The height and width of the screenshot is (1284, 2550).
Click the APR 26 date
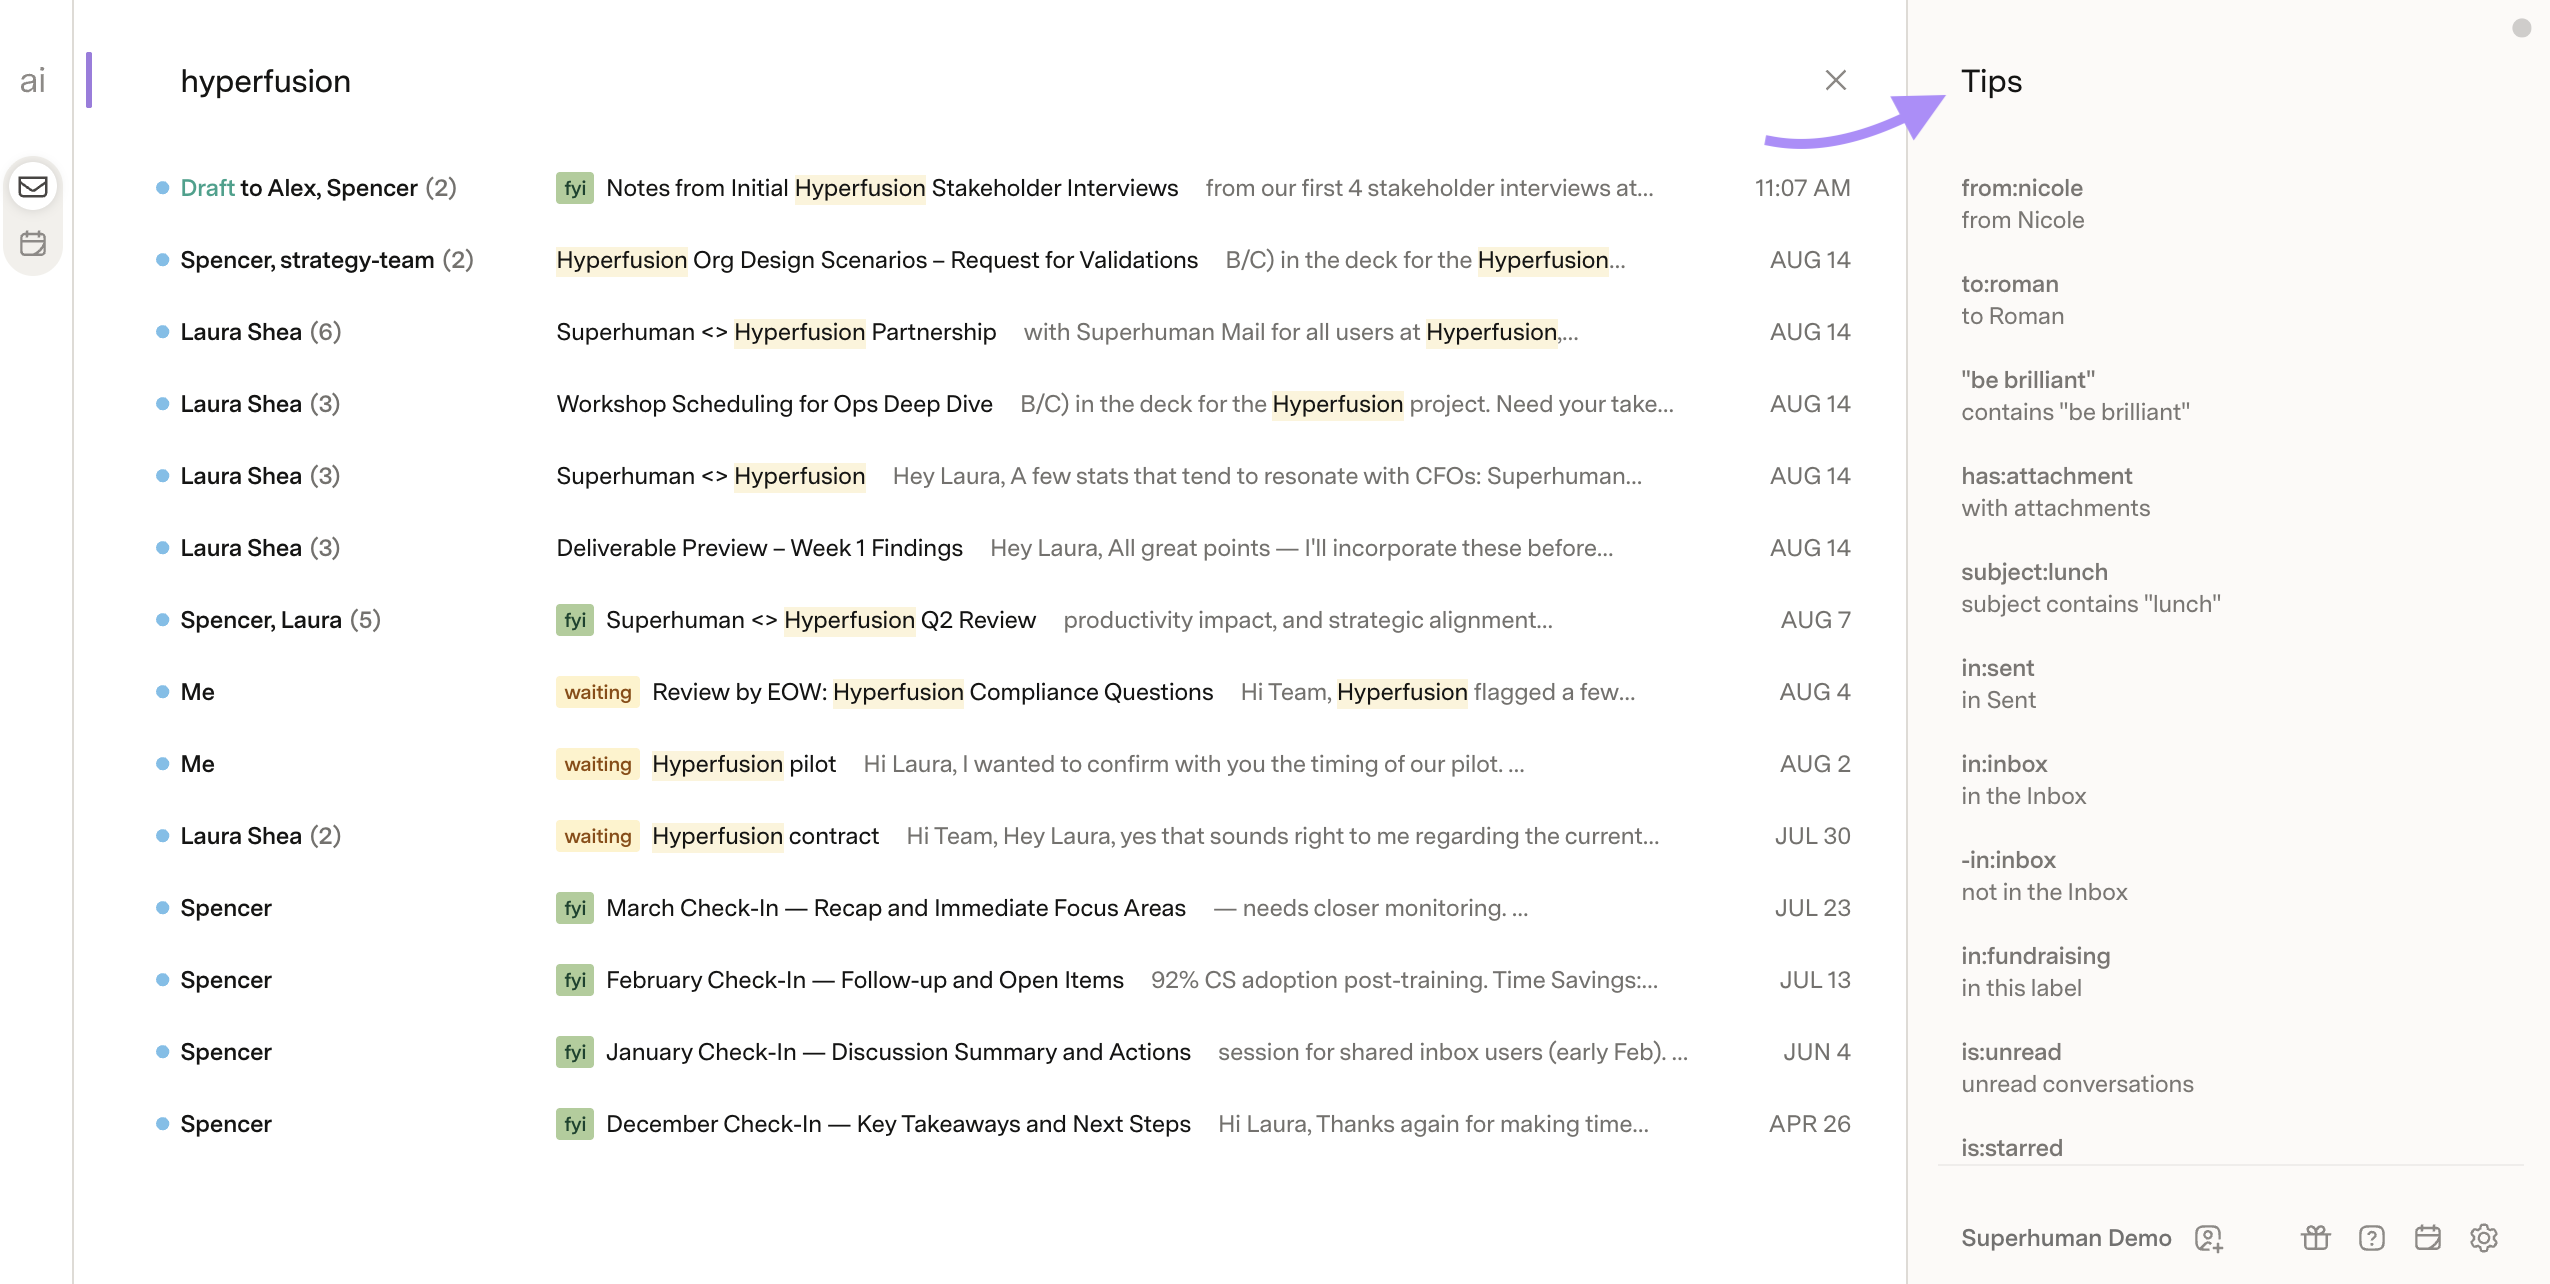point(1809,1124)
